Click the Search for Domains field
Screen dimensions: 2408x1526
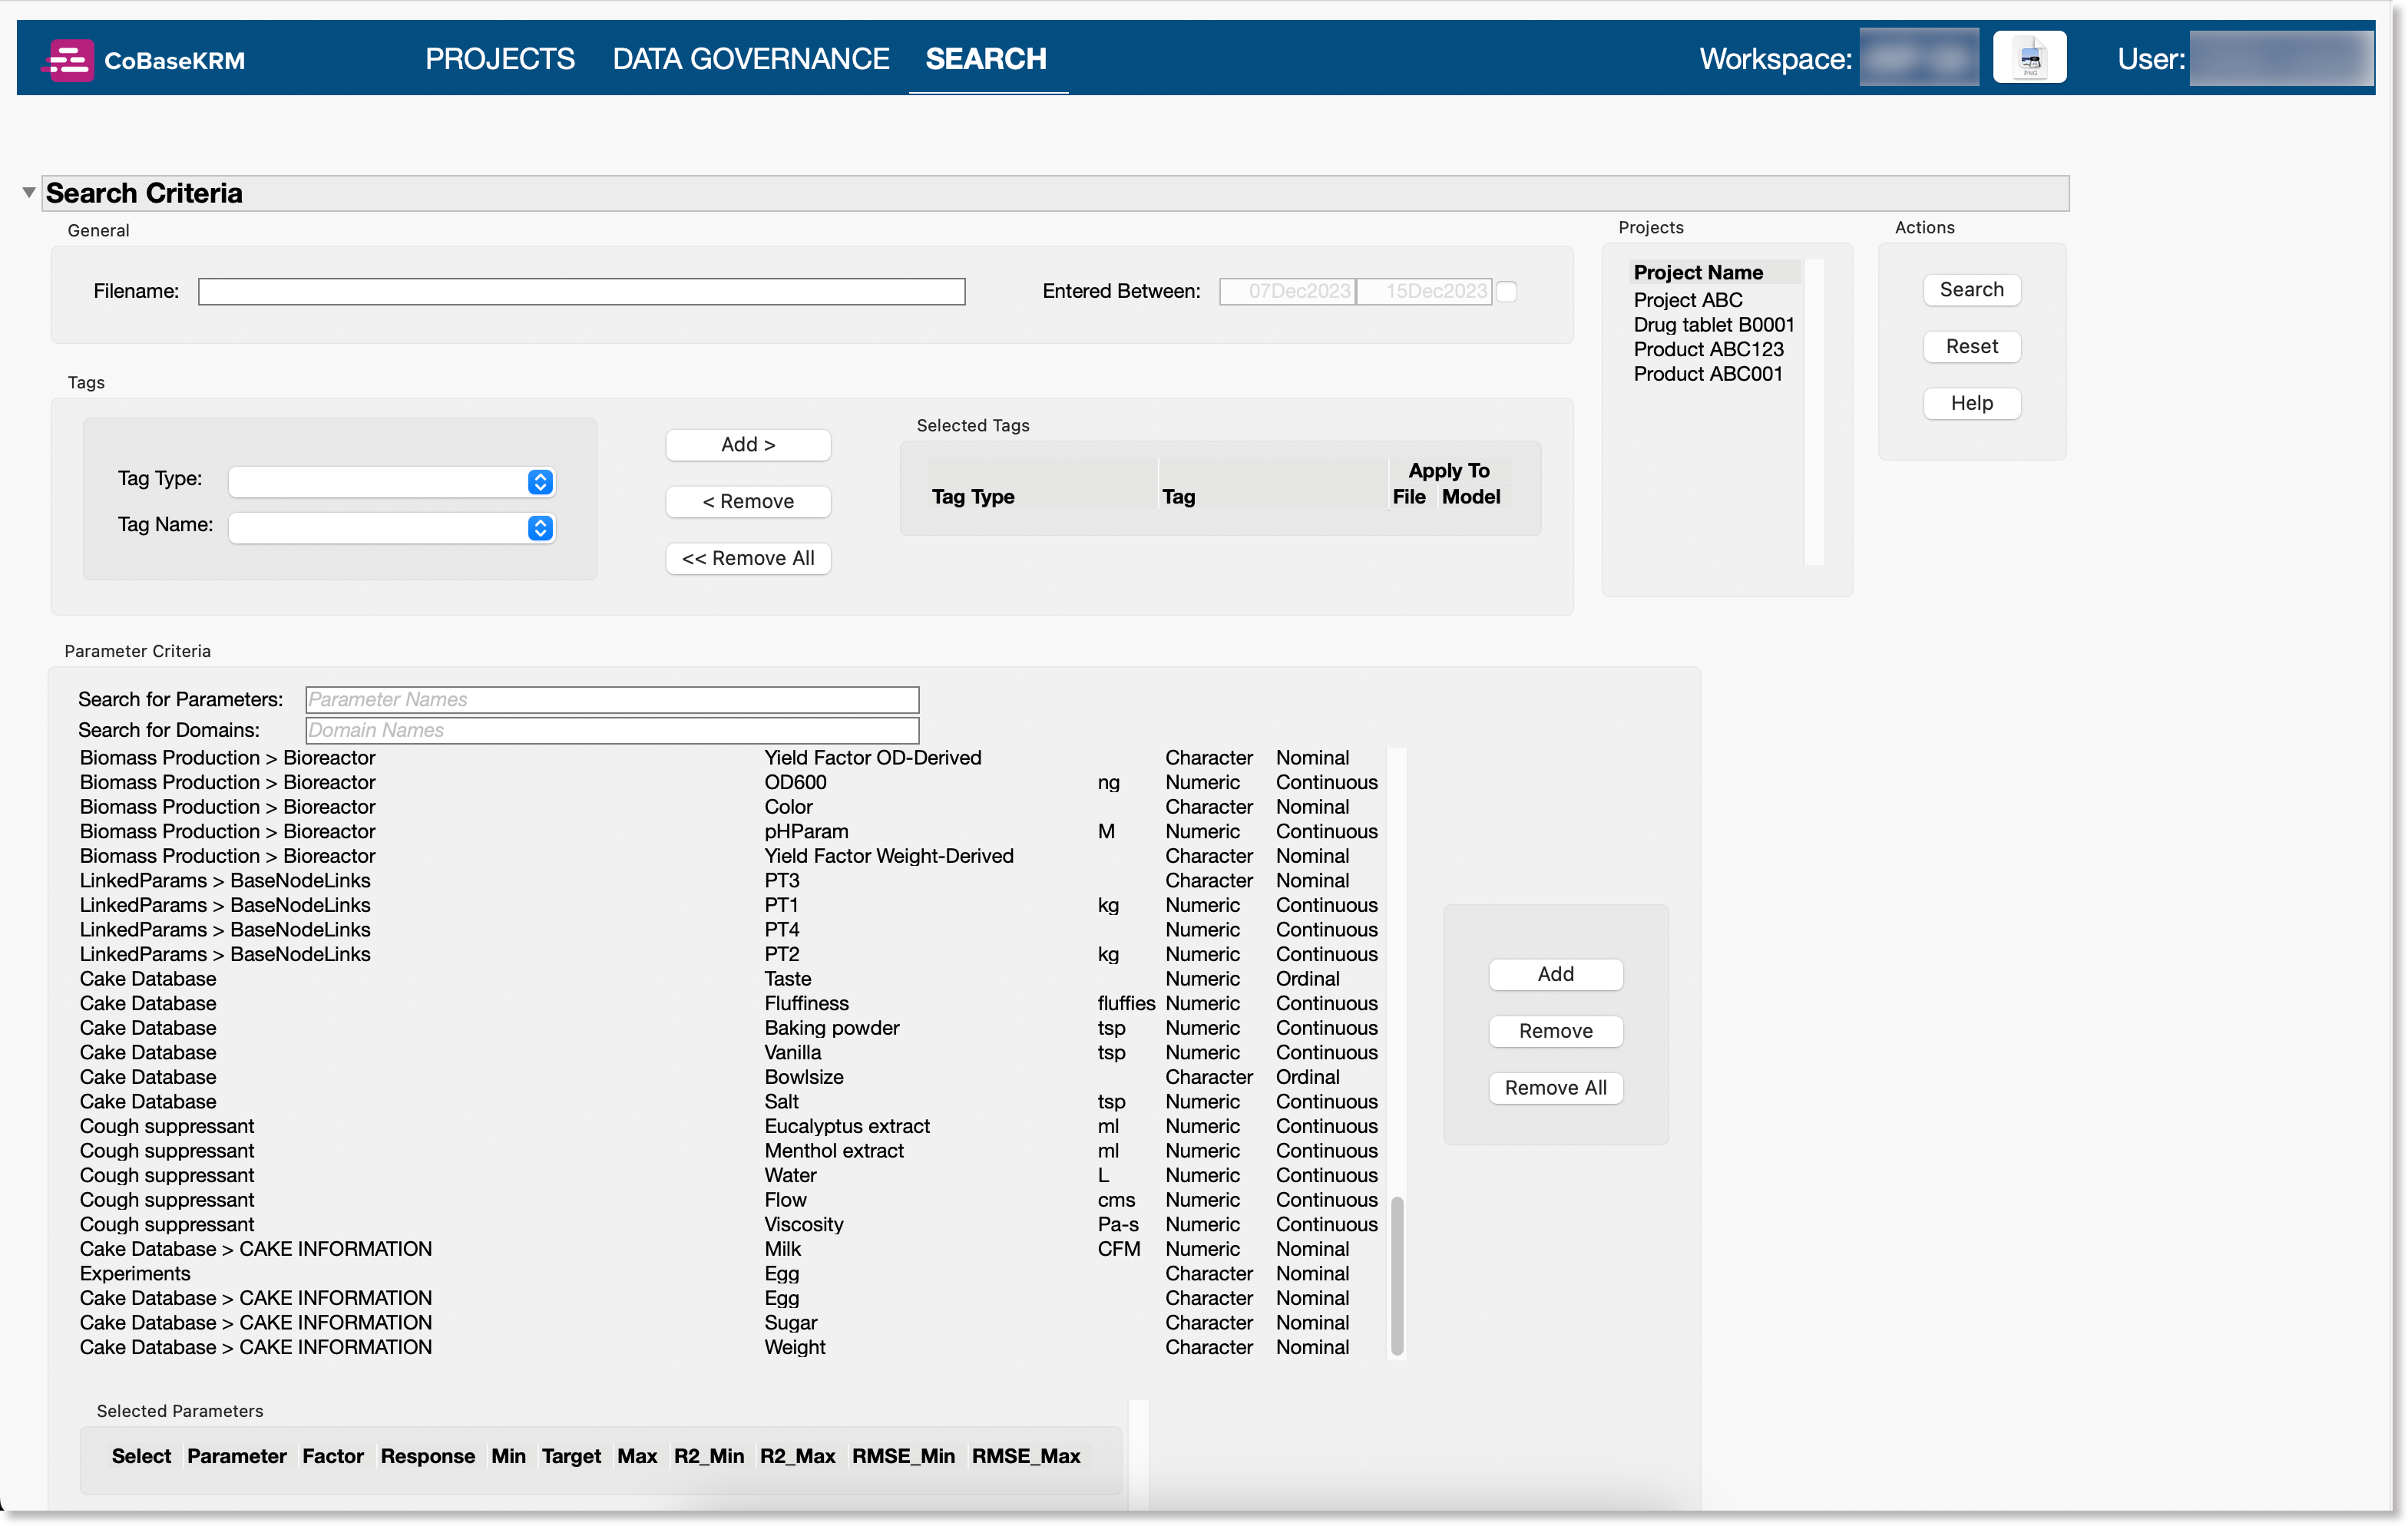612,730
